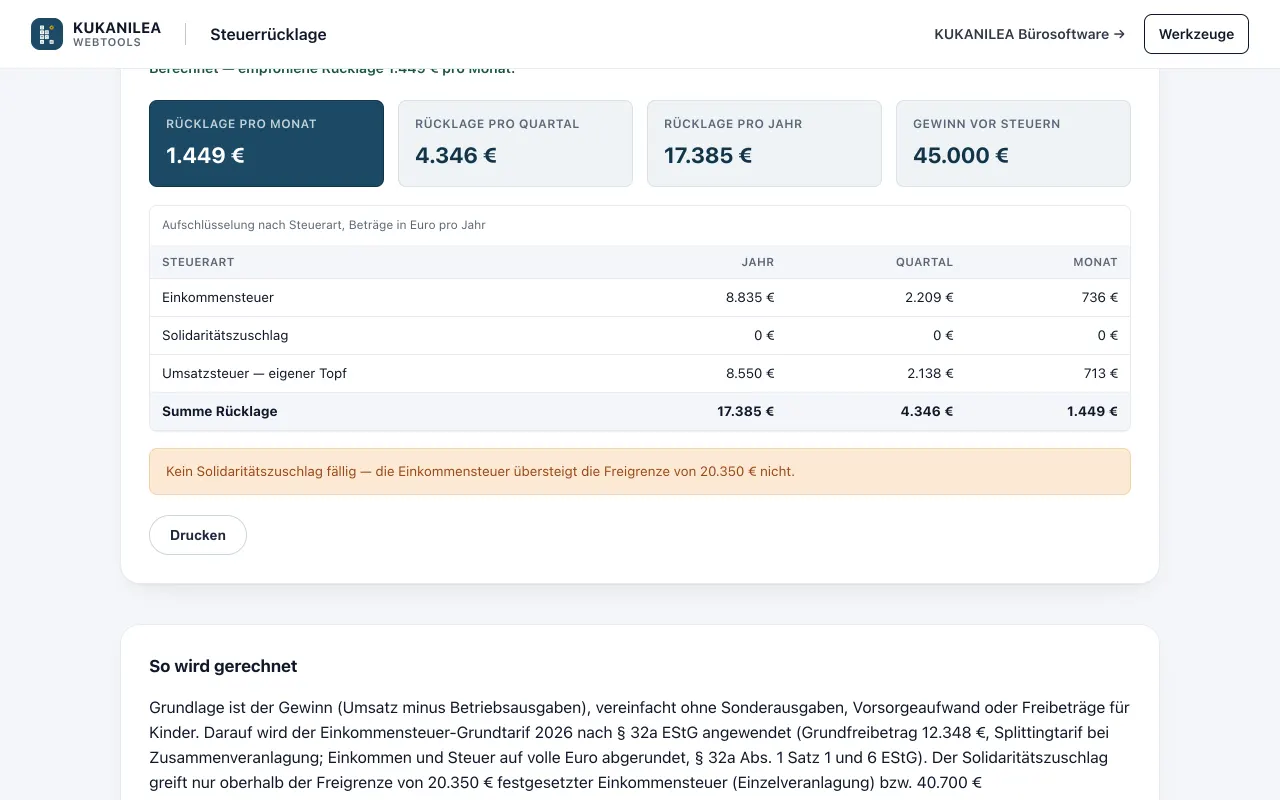The width and height of the screenshot is (1280, 800).
Task: Click the Jahr column header
Action: pyautogui.click(x=758, y=262)
